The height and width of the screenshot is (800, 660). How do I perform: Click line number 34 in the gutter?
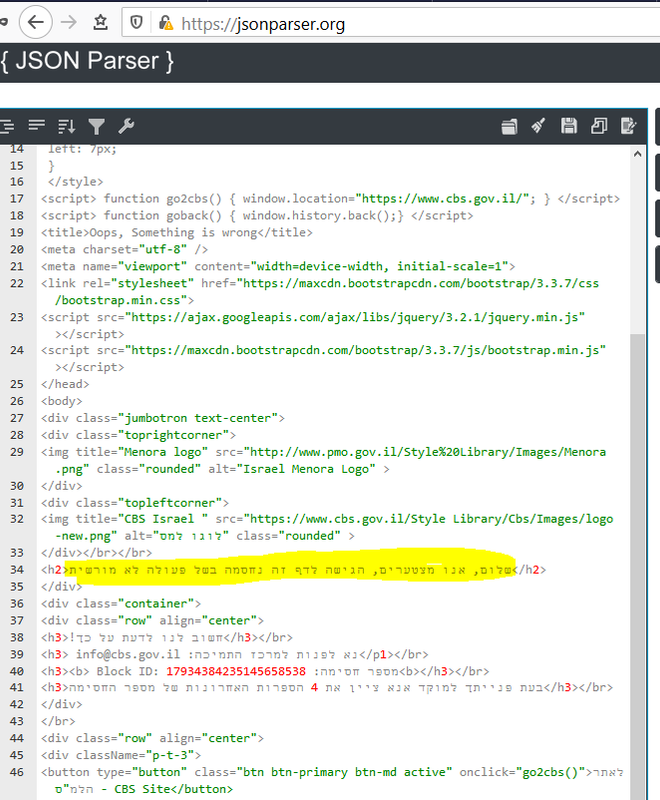pyautogui.click(x=17, y=570)
